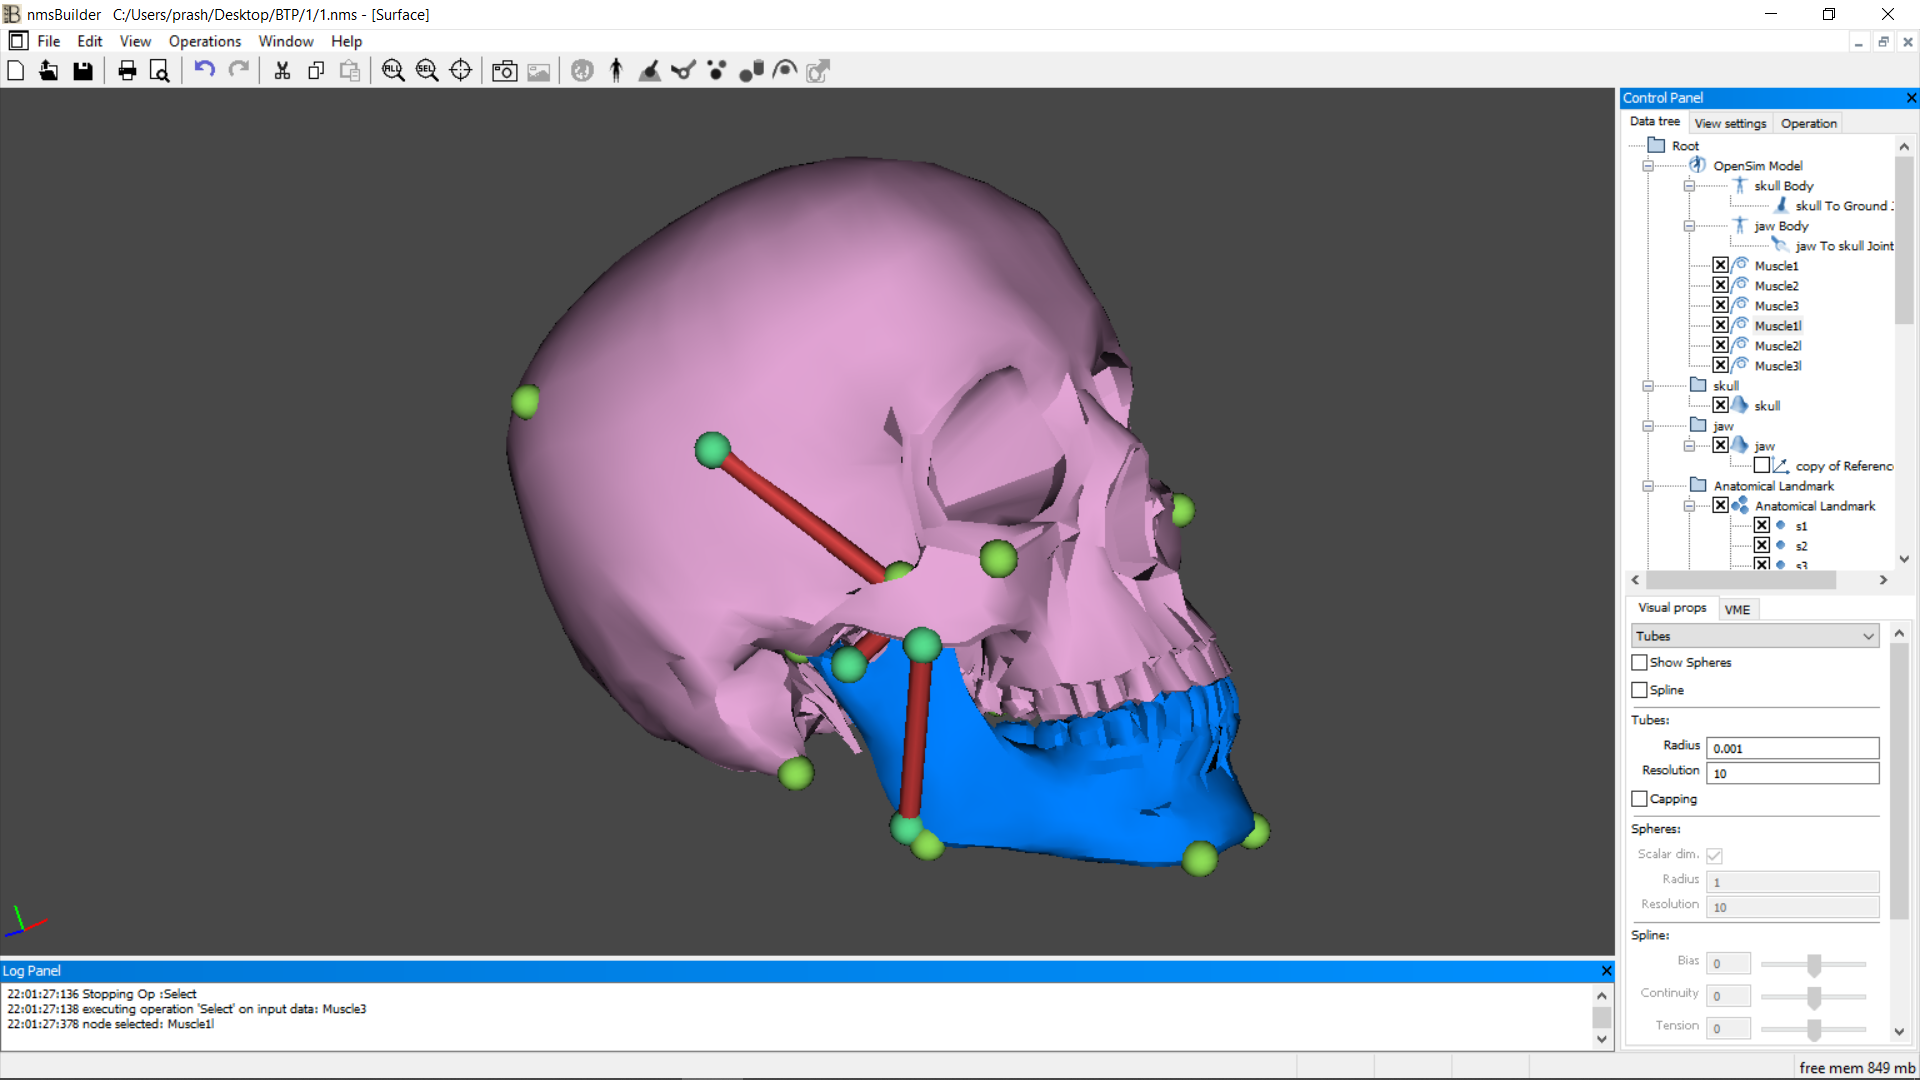Viewport: 1920px width, 1080px height.
Task: Adjust the Spline Tension slider
Action: click(1814, 1028)
